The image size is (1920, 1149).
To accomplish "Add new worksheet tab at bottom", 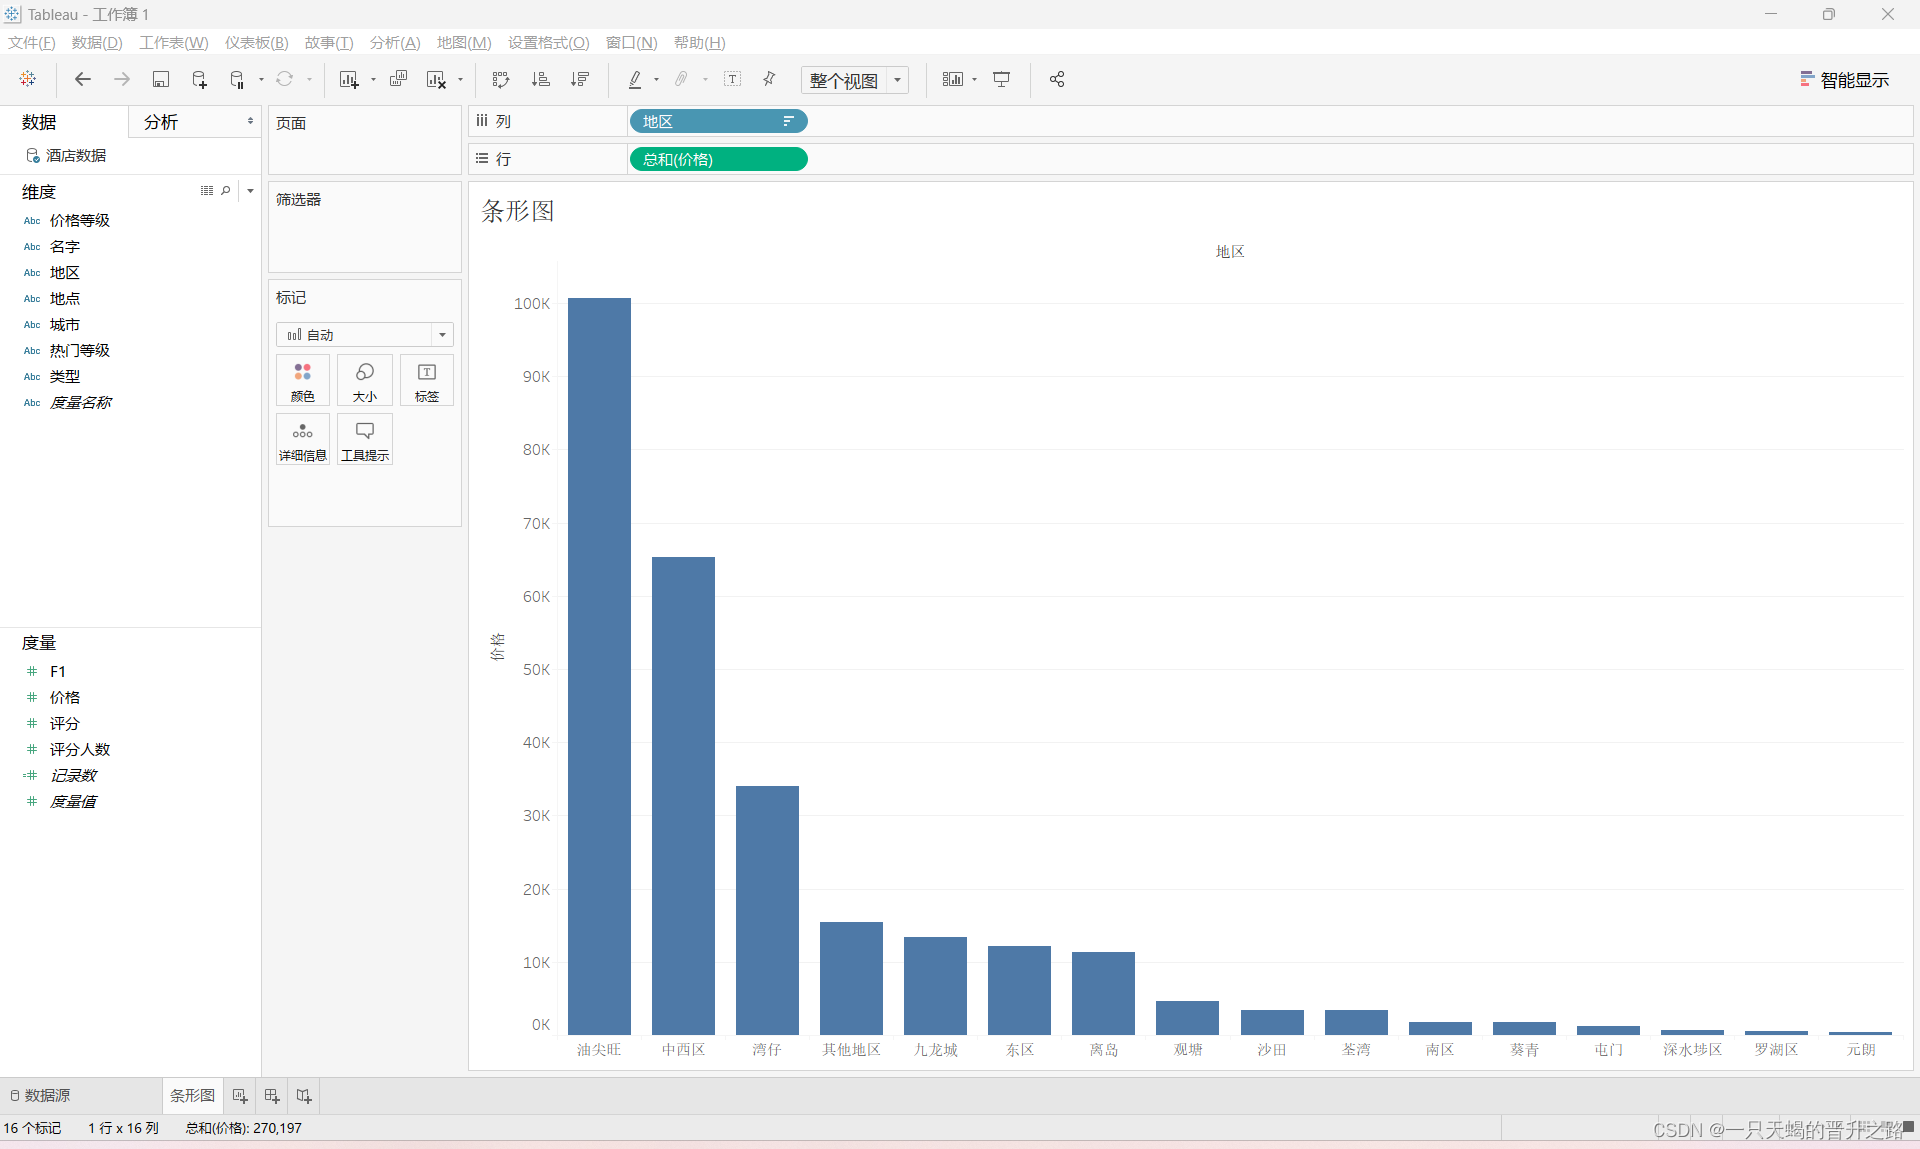I will tap(240, 1096).
